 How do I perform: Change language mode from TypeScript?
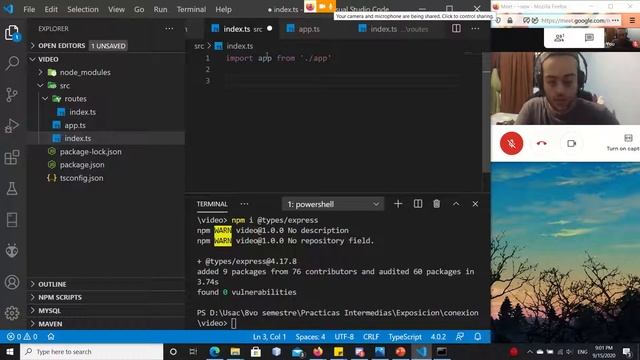pos(404,337)
